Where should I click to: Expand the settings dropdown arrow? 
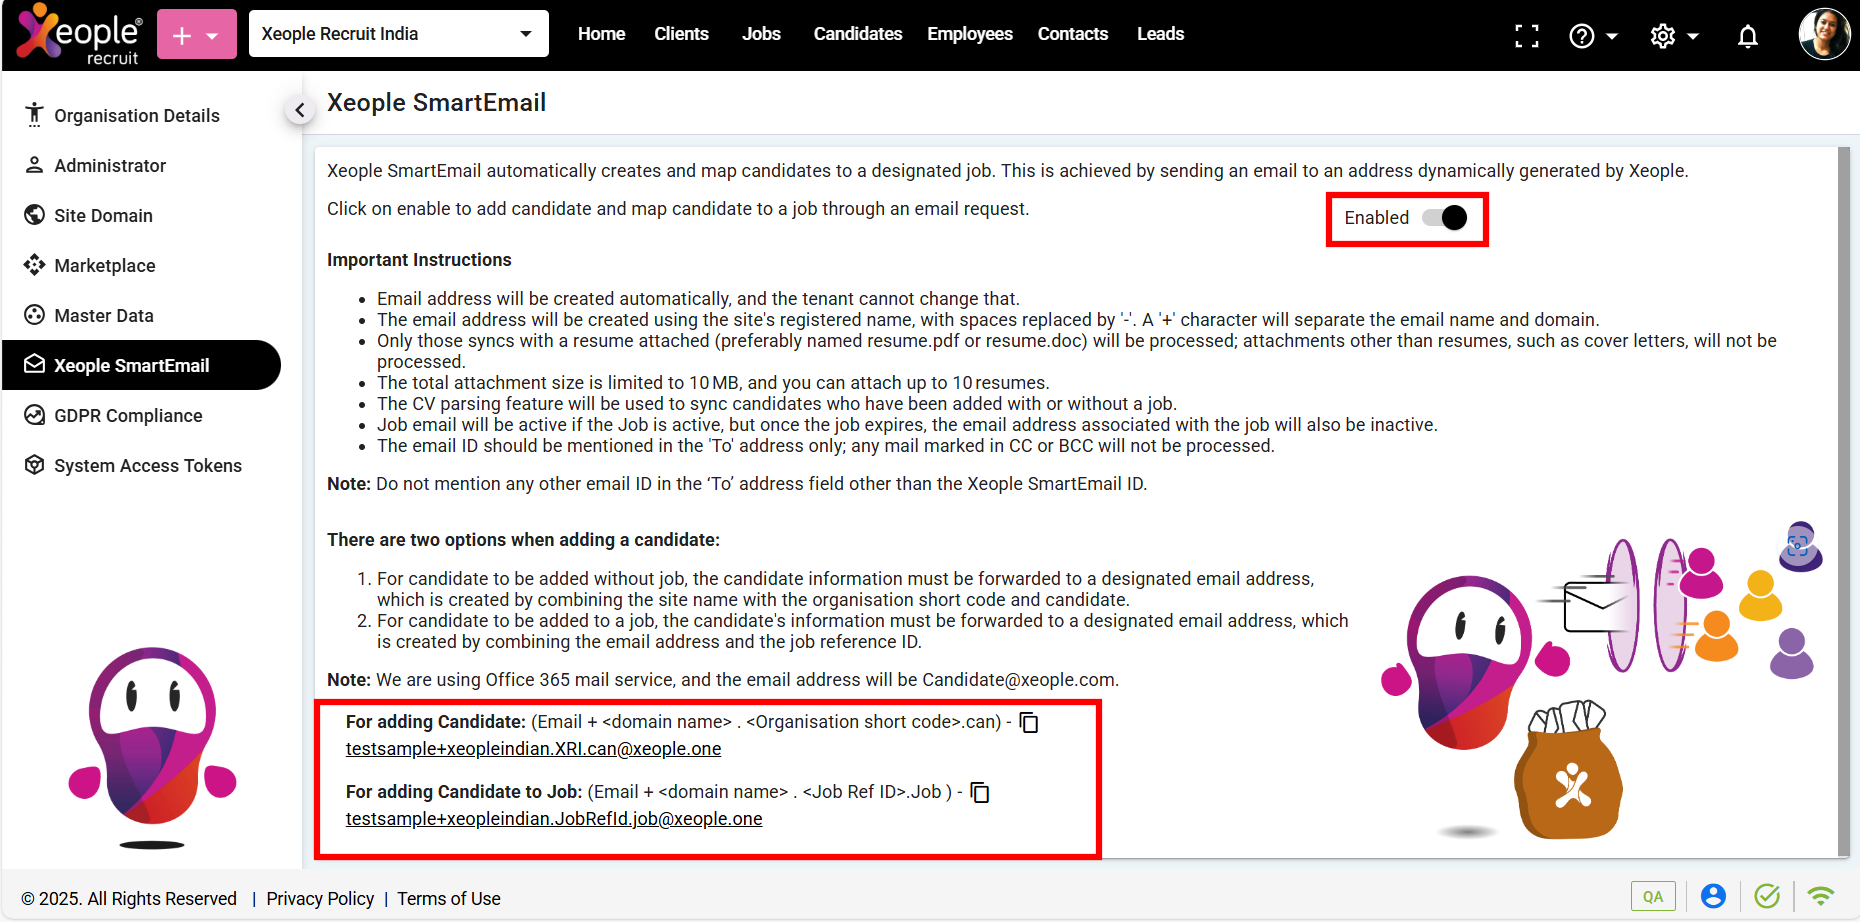[1693, 36]
